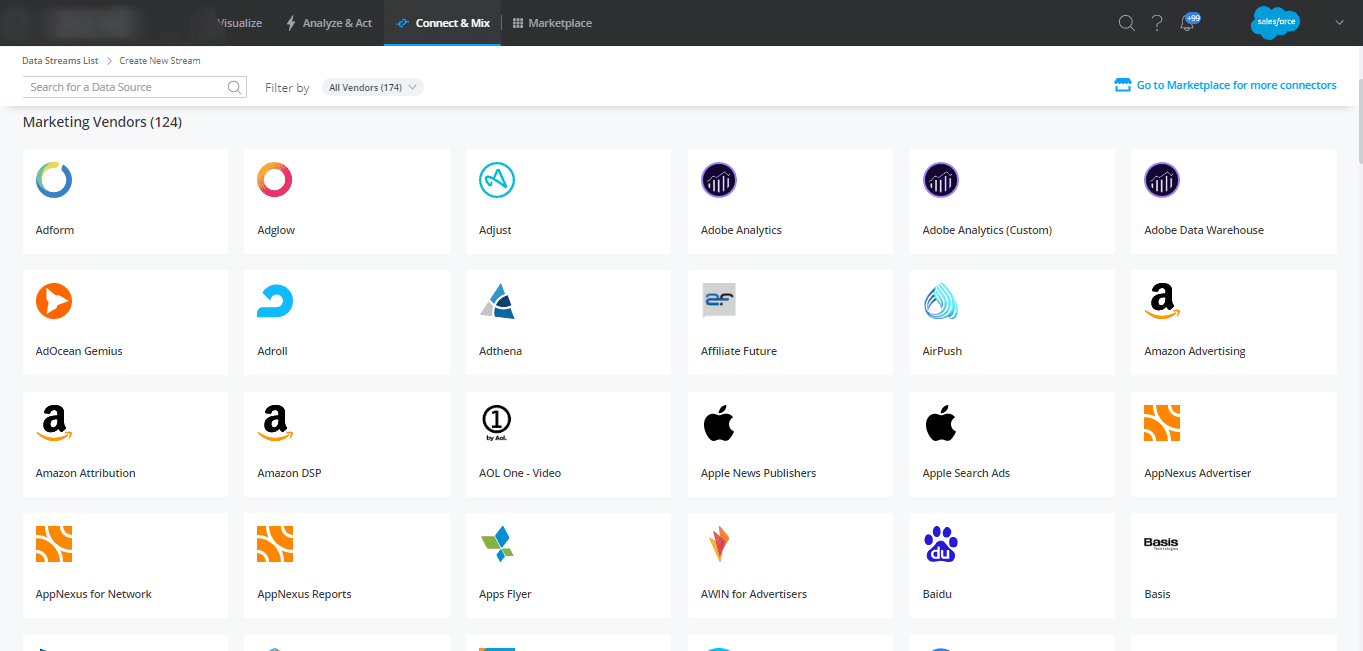The image size is (1363, 651).
Task: Click Go to Marketplace for more connectors
Action: tap(1225, 85)
